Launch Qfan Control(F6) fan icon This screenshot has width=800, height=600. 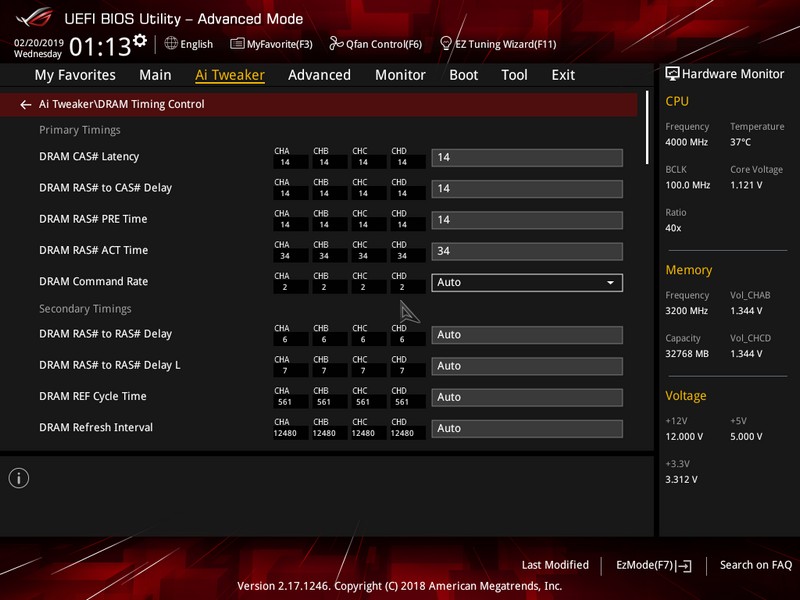click(x=336, y=44)
